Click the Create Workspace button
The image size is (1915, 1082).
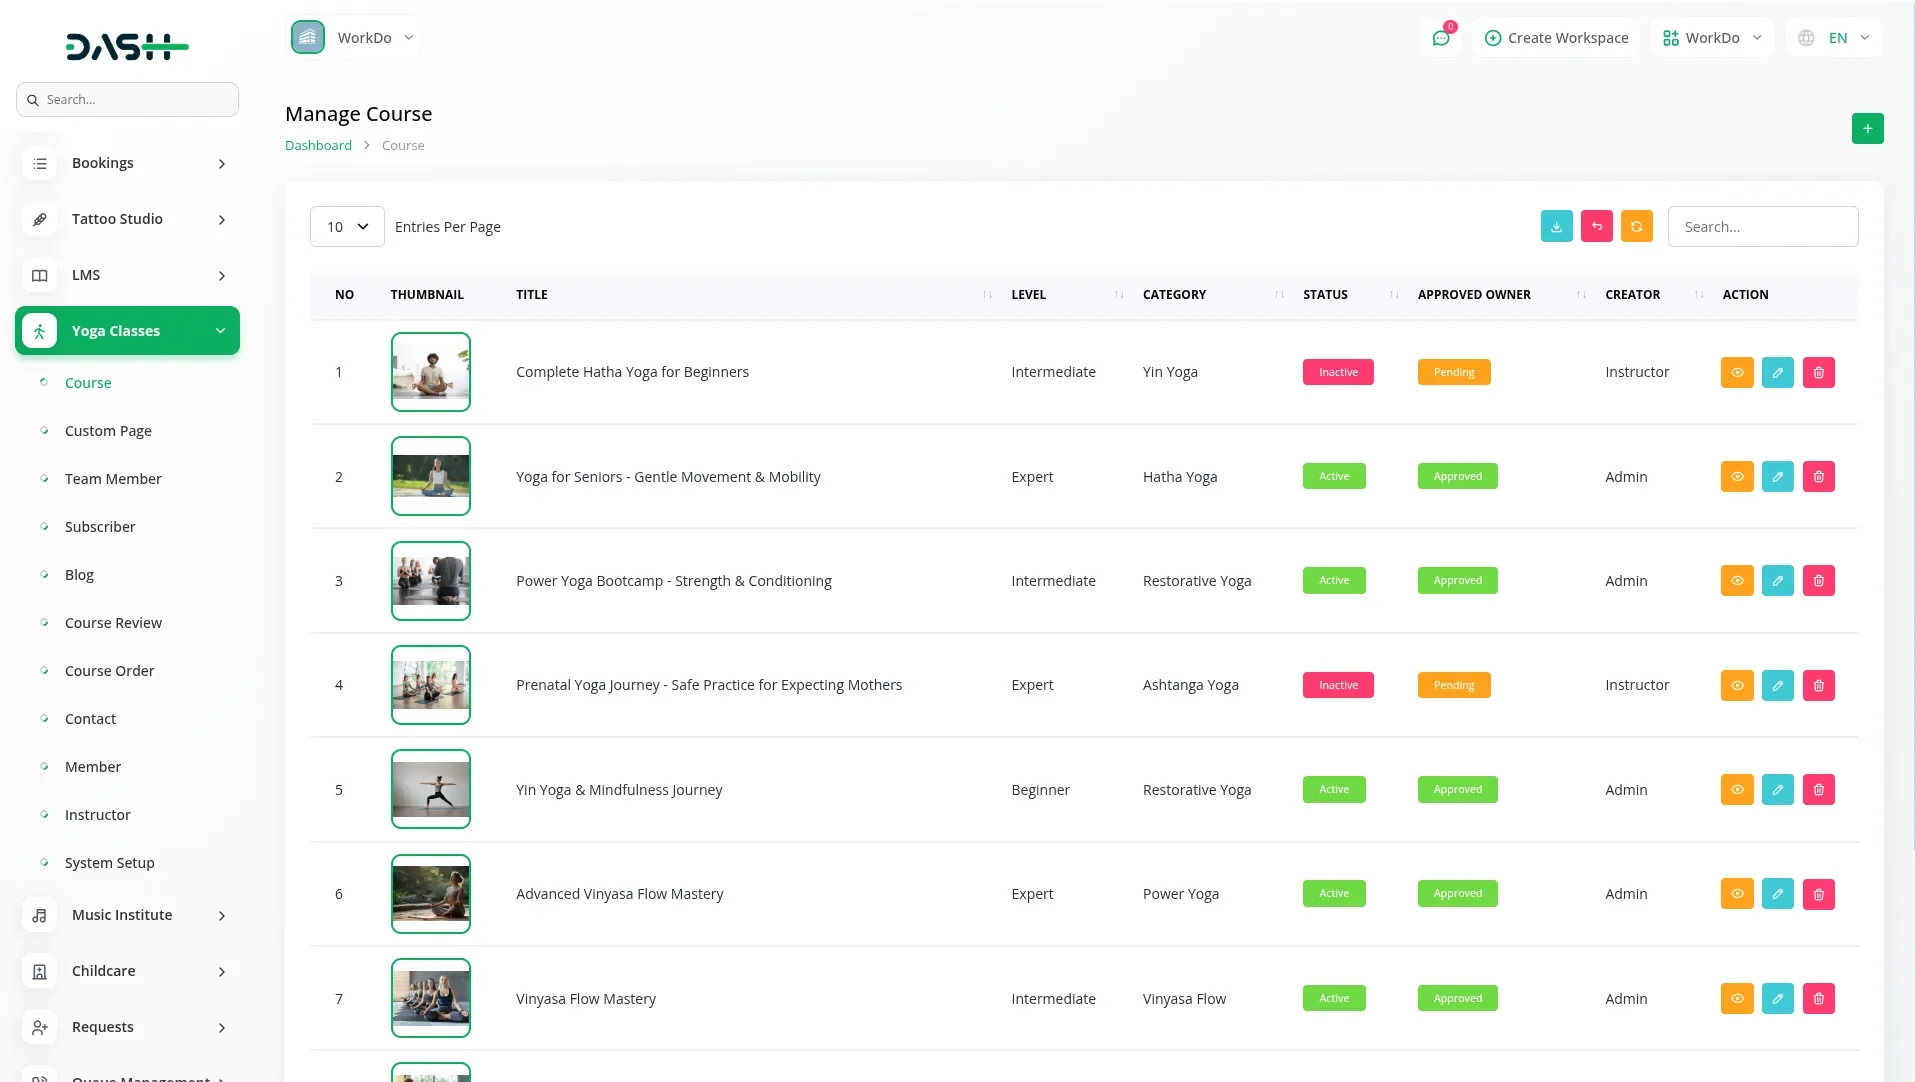coord(1556,38)
